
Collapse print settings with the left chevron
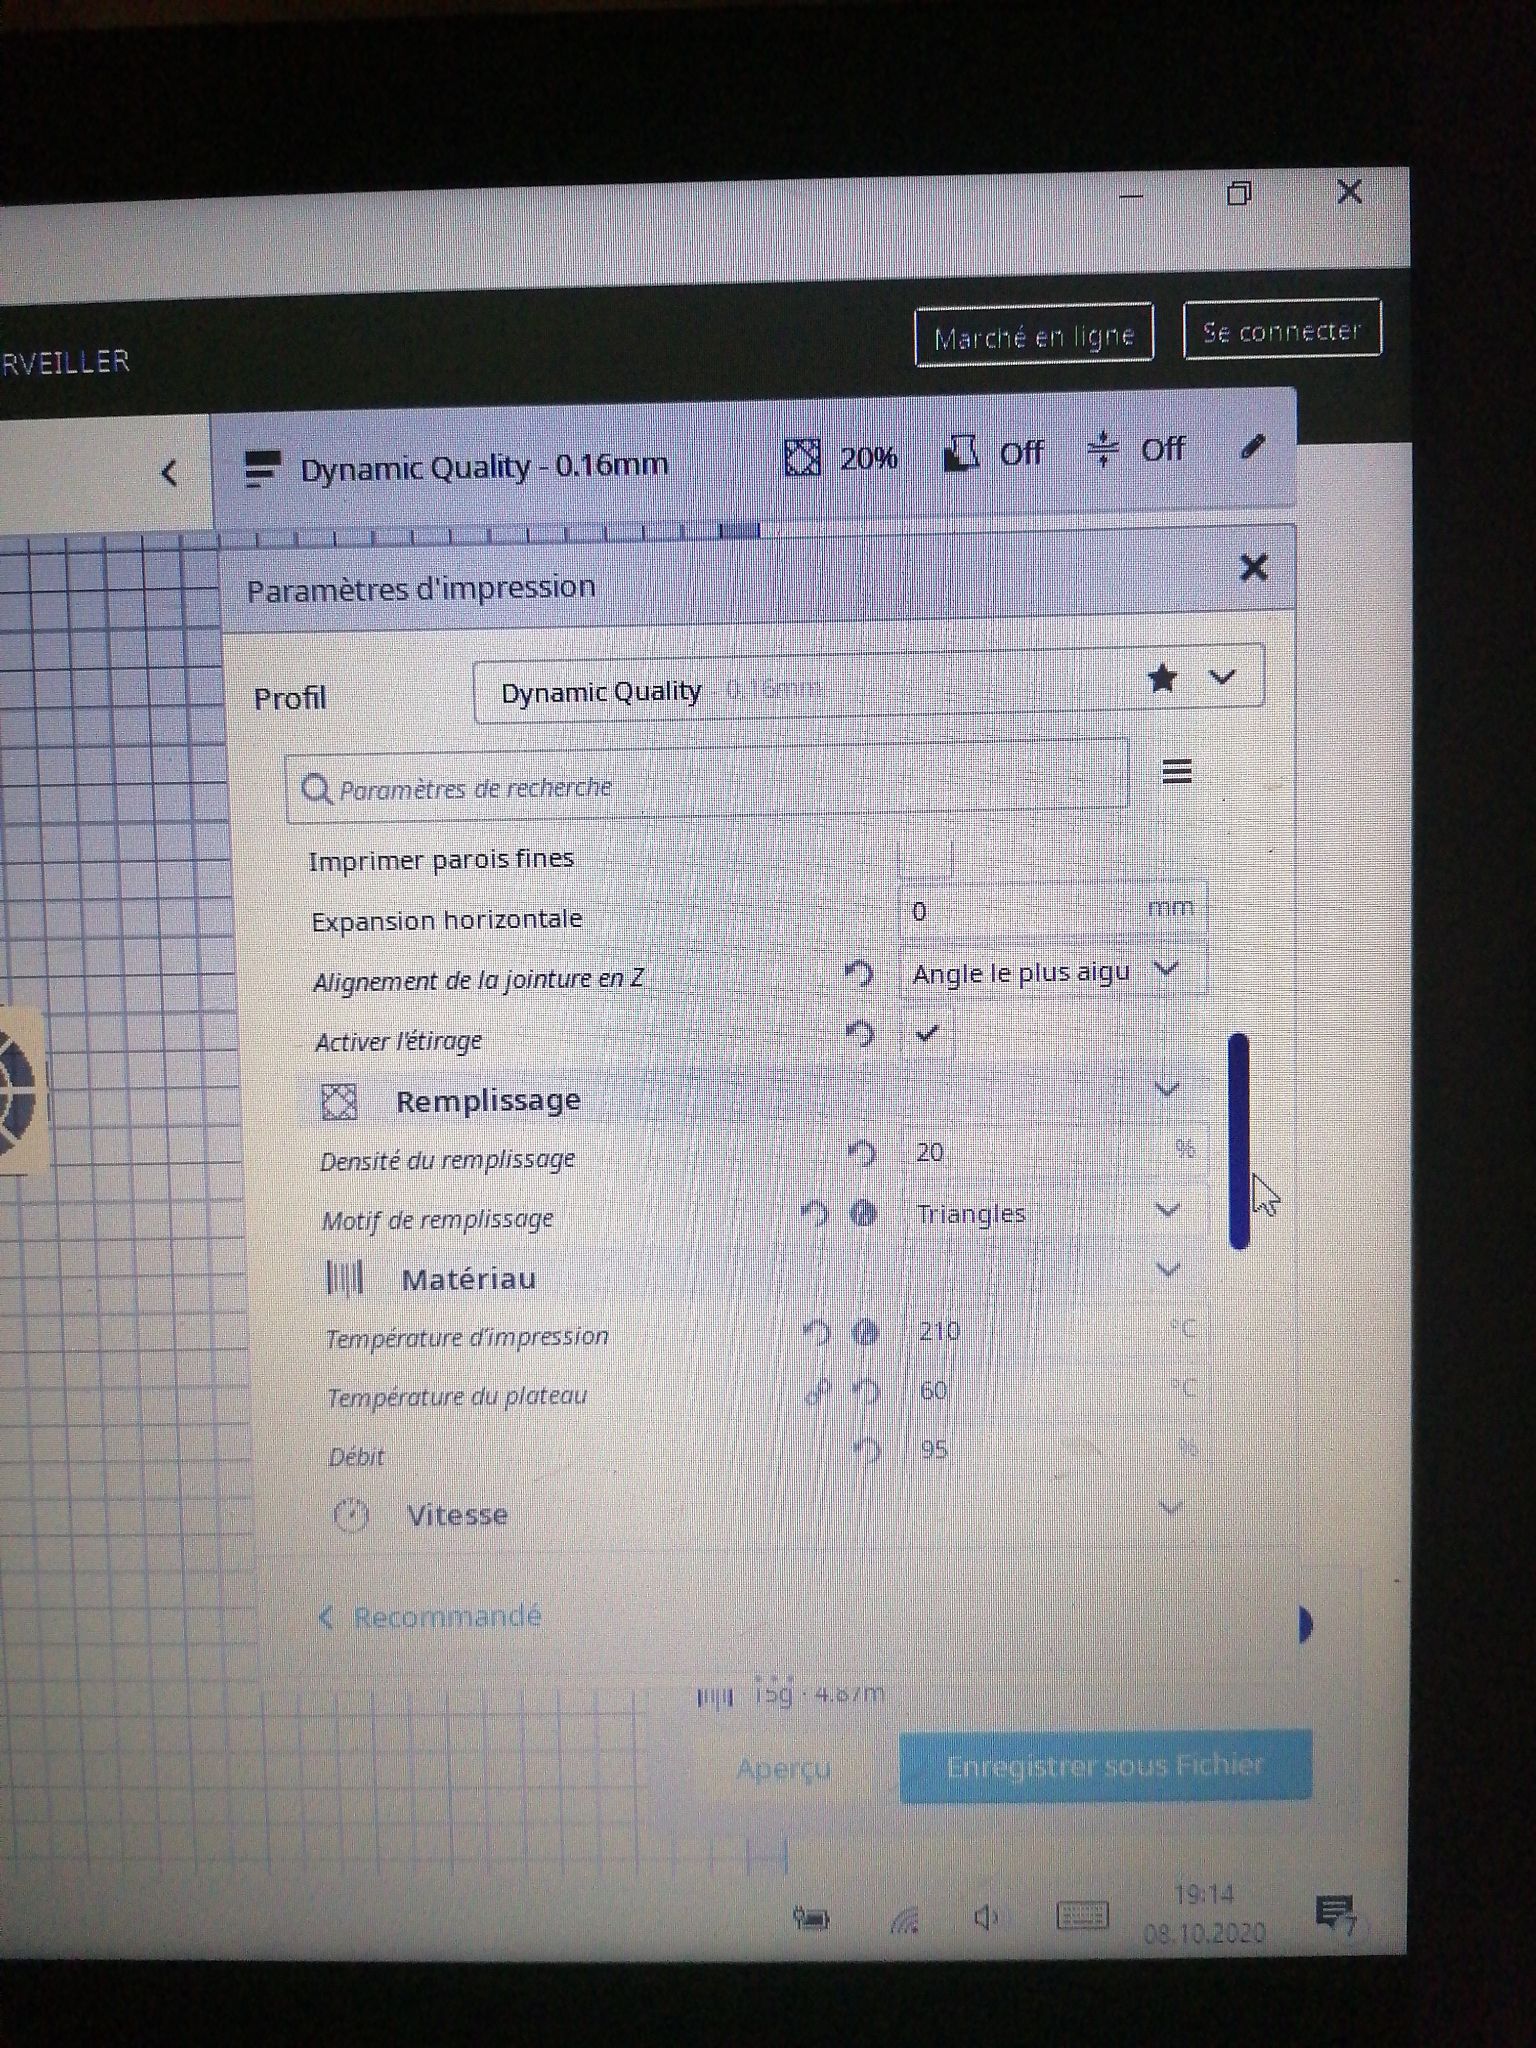pos(170,472)
